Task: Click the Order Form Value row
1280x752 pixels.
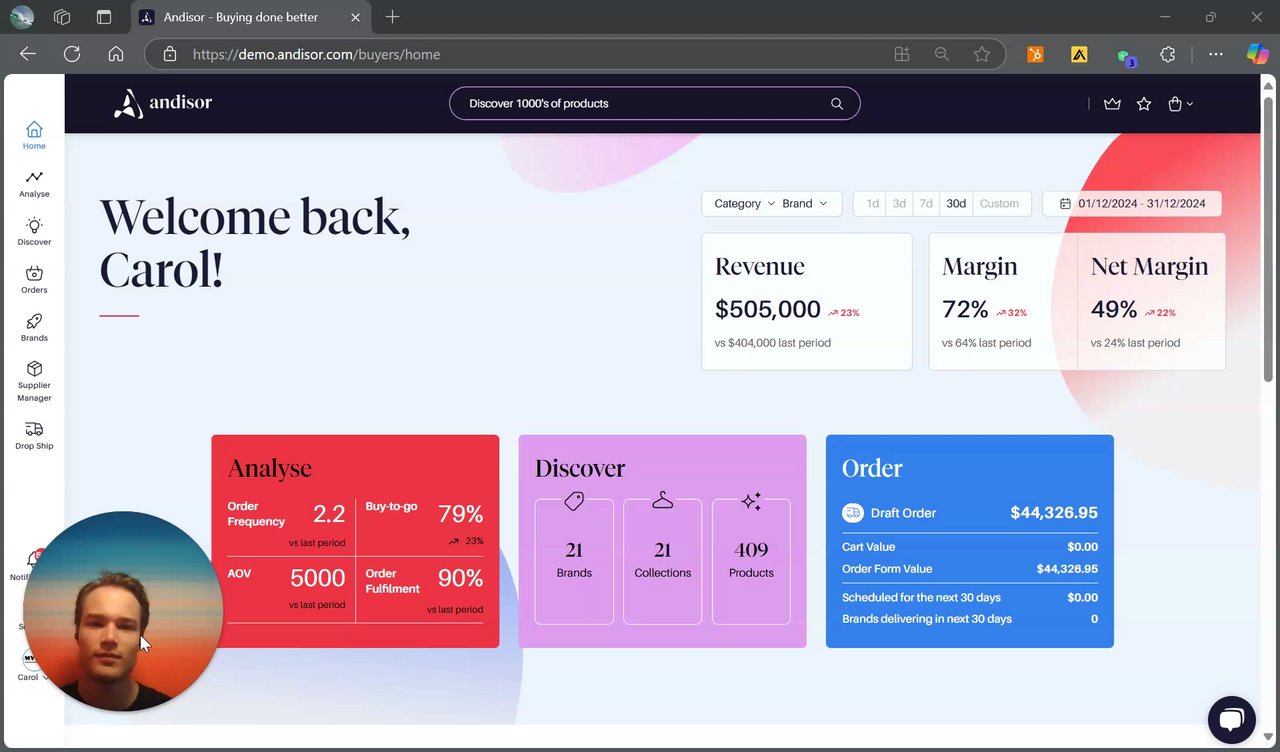Action: coord(970,569)
